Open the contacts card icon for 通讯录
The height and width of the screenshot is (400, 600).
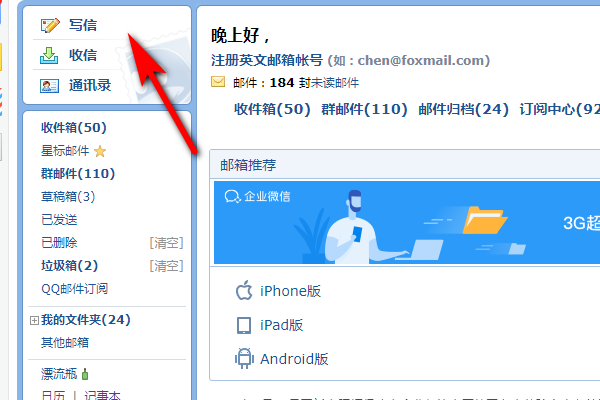tap(49, 86)
